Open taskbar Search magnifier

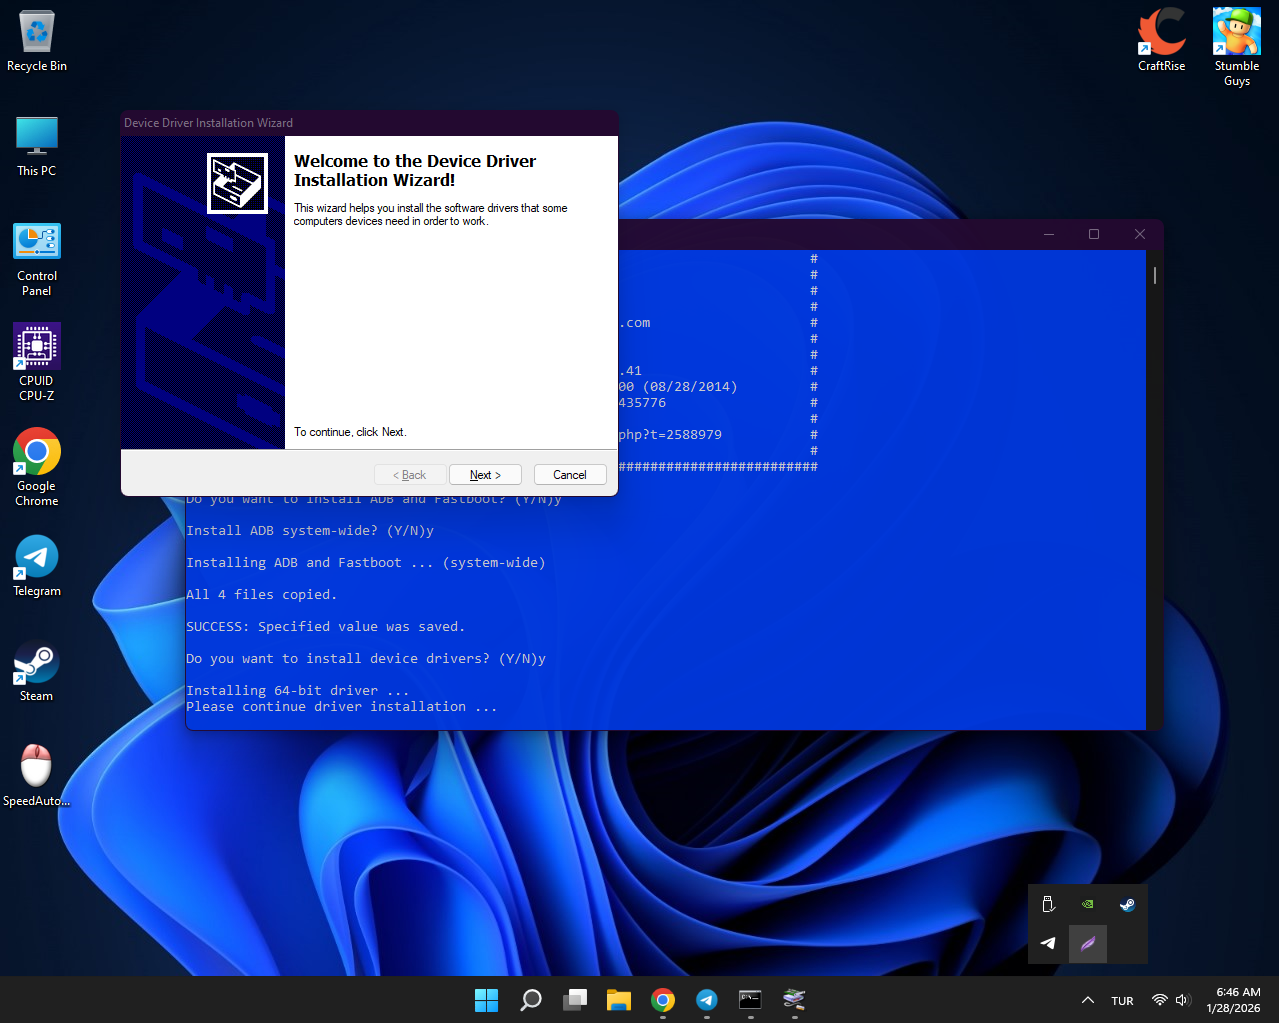[x=531, y=1000]
